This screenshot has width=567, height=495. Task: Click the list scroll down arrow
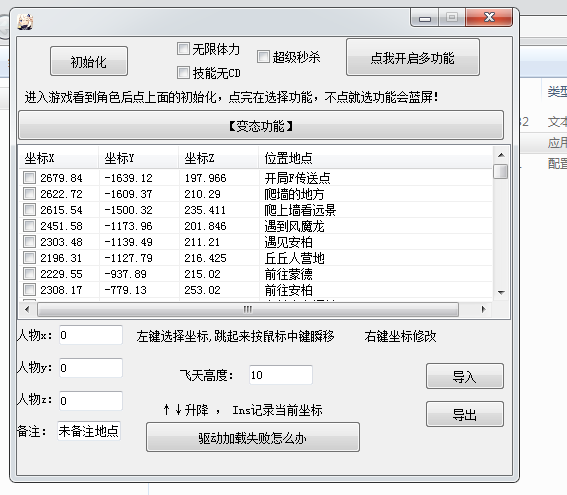(x=501, y=292)
